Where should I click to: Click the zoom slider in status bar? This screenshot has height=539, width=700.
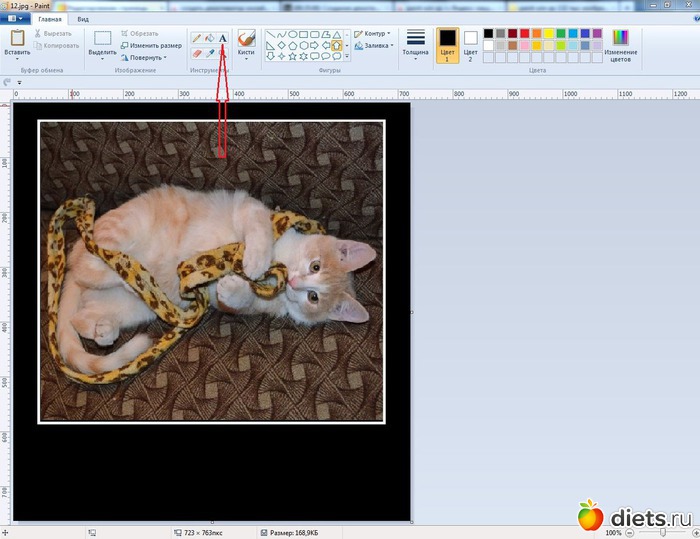tap(662, 533)
